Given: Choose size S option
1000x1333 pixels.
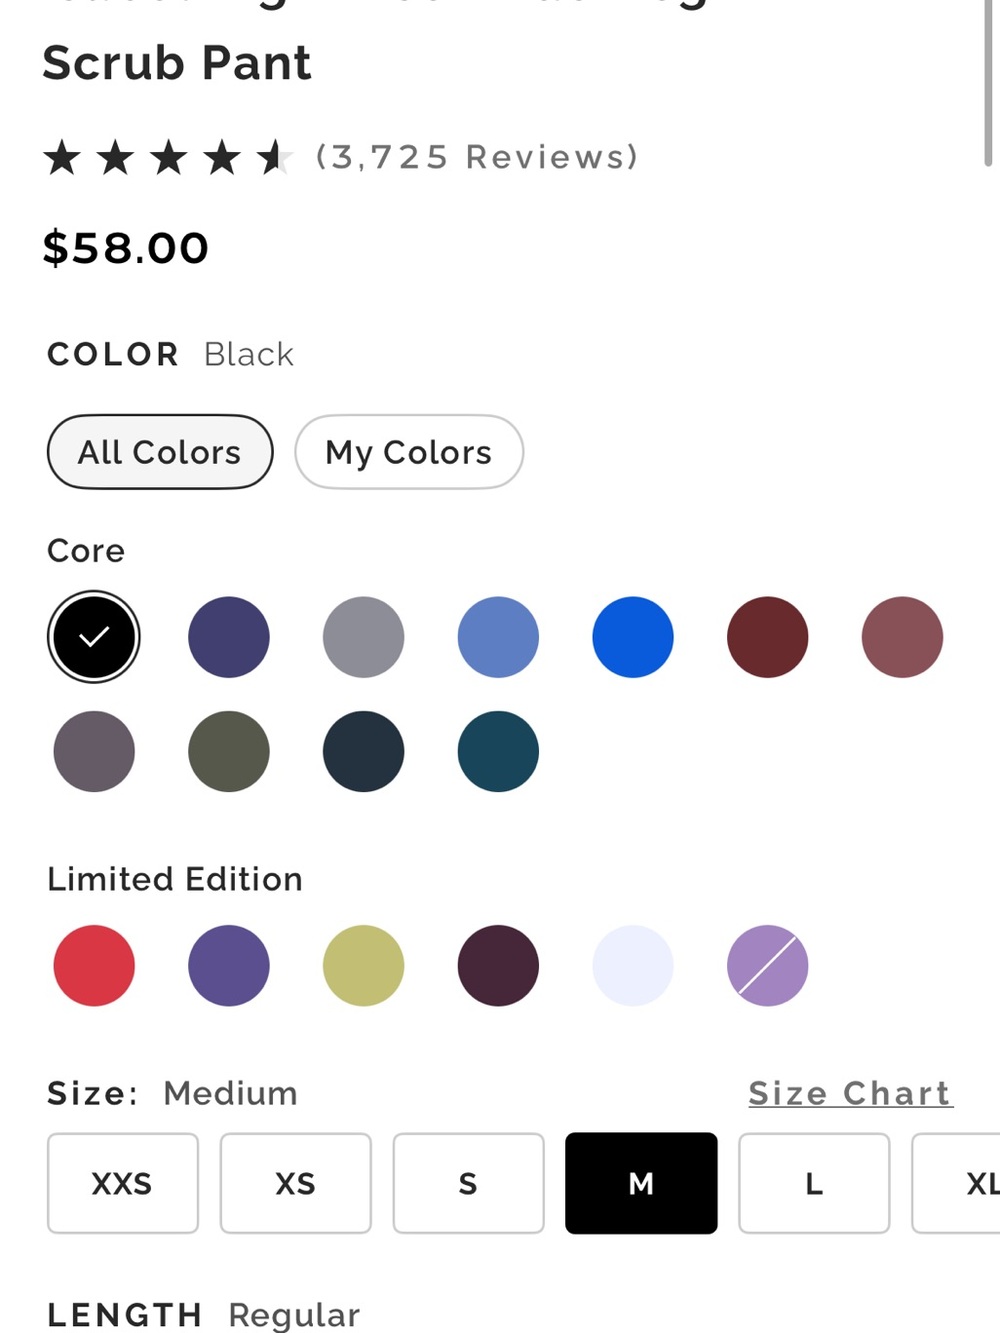Looking at the screenshot, I should 469,1183.
